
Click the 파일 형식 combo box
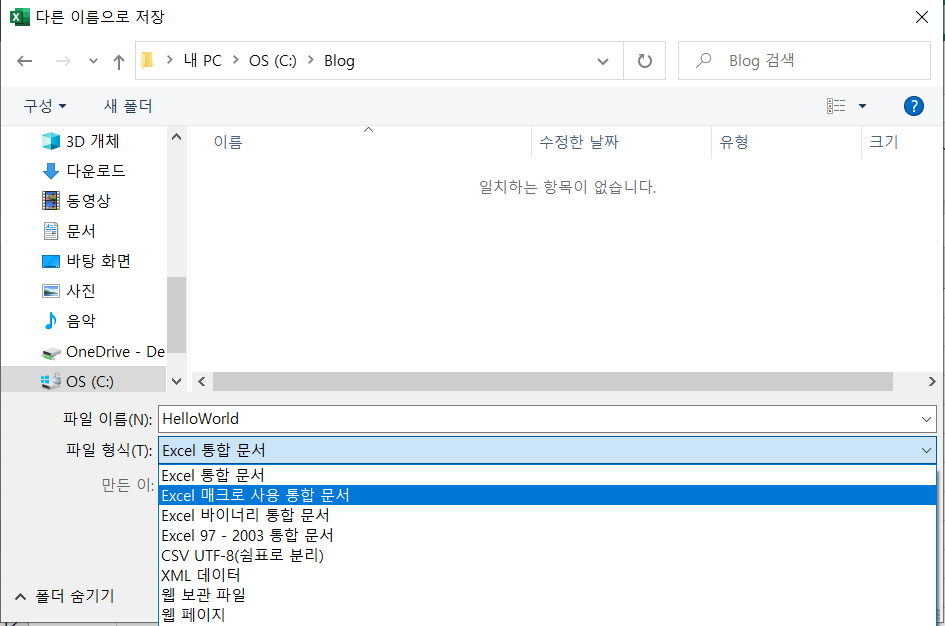click(x=547, y=451)
